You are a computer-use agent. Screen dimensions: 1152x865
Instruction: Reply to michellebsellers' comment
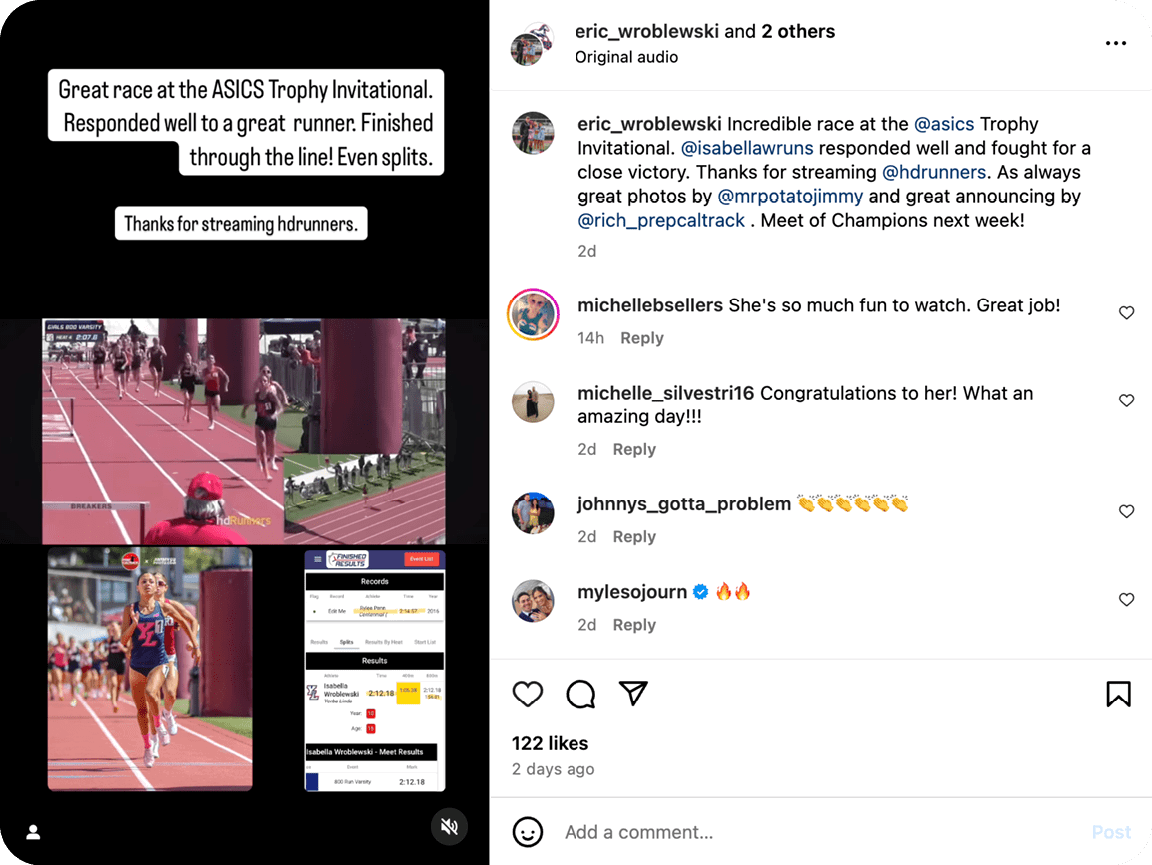coord(641,338)
